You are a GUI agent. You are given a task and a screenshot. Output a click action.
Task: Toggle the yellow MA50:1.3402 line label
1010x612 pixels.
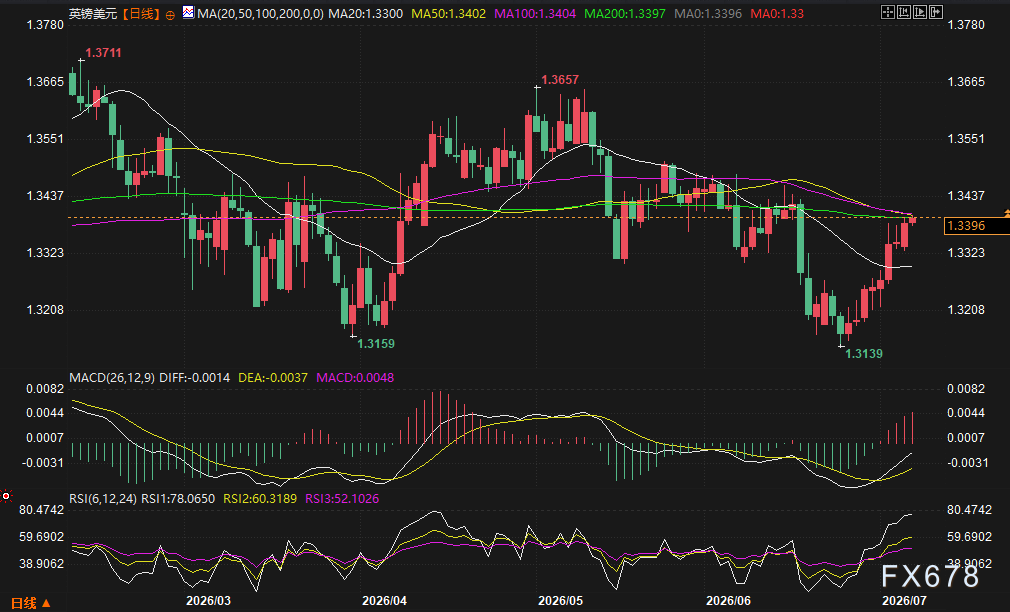tap(448, 14)
